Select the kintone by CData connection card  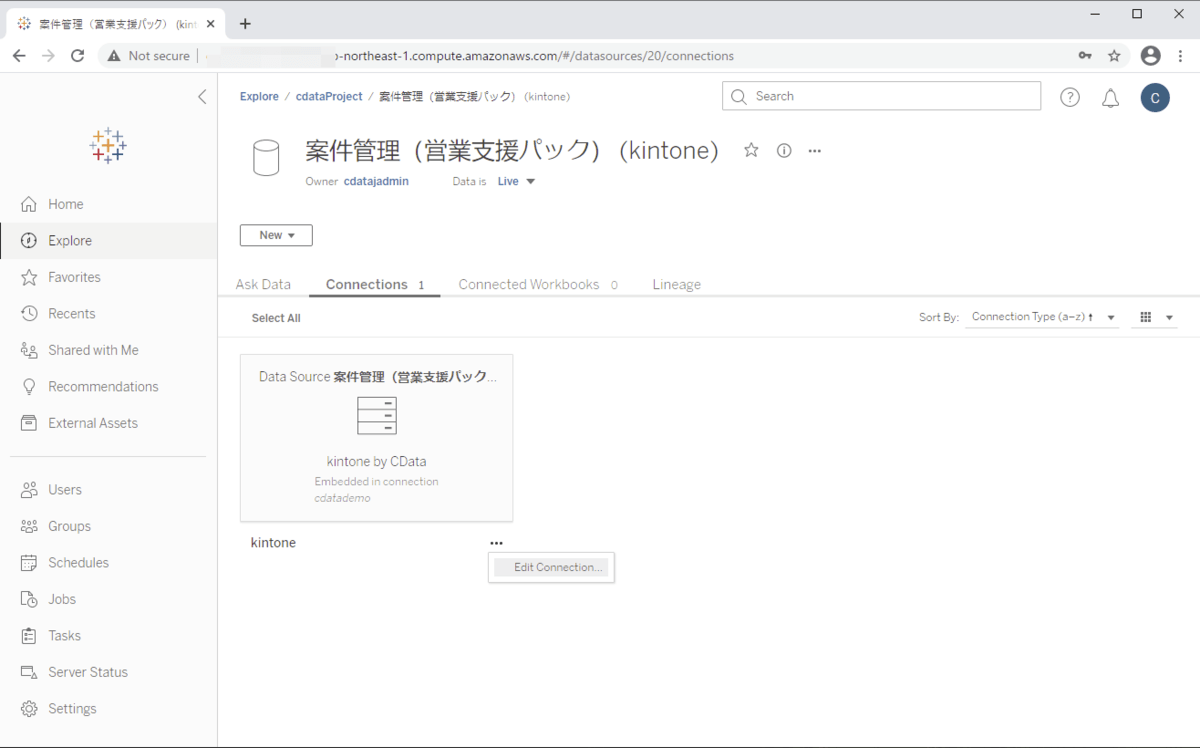[x=376, y=438]
